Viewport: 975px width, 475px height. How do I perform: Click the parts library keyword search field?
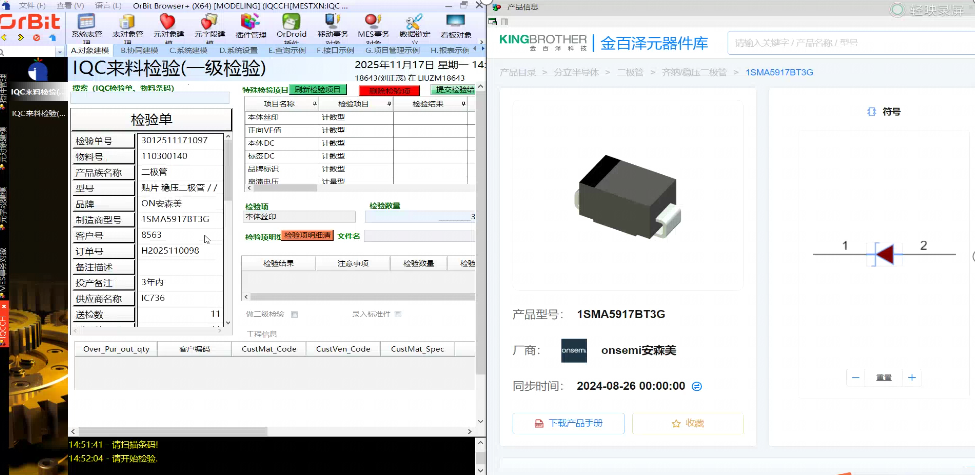pos(851,43)
